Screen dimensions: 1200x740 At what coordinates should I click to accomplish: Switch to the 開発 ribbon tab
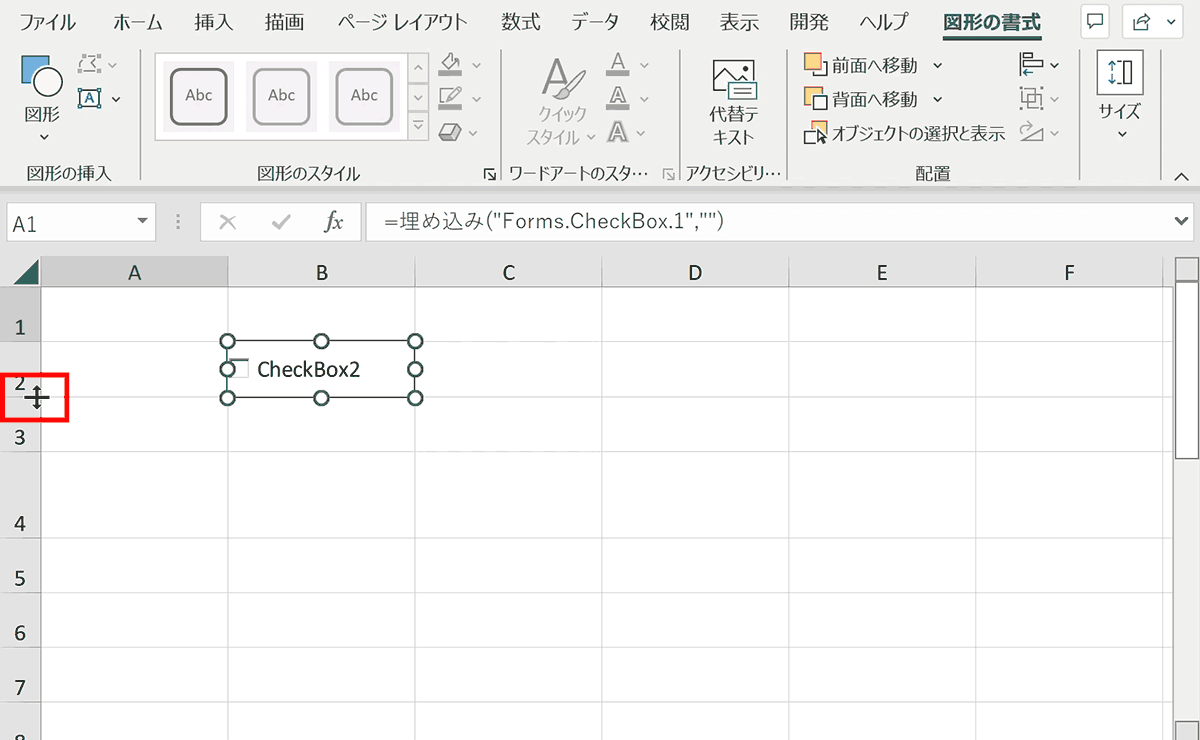[x=808, y=21]
